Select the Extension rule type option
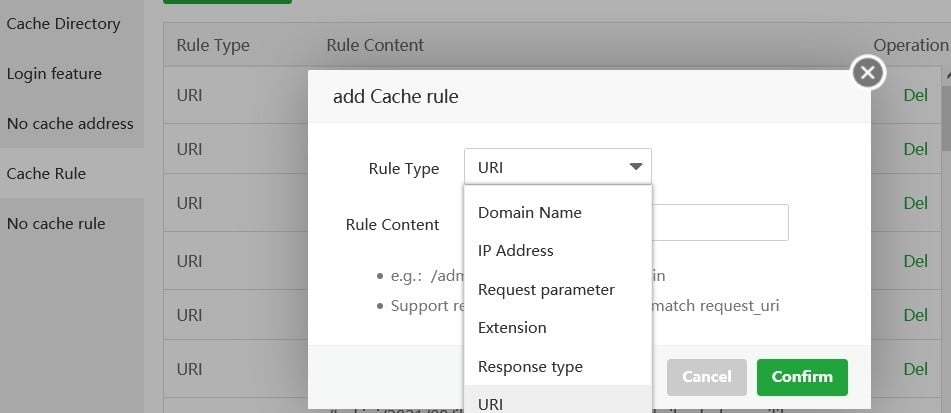The height and width of the screenshot is (413, 951). [x=512, y=327]
